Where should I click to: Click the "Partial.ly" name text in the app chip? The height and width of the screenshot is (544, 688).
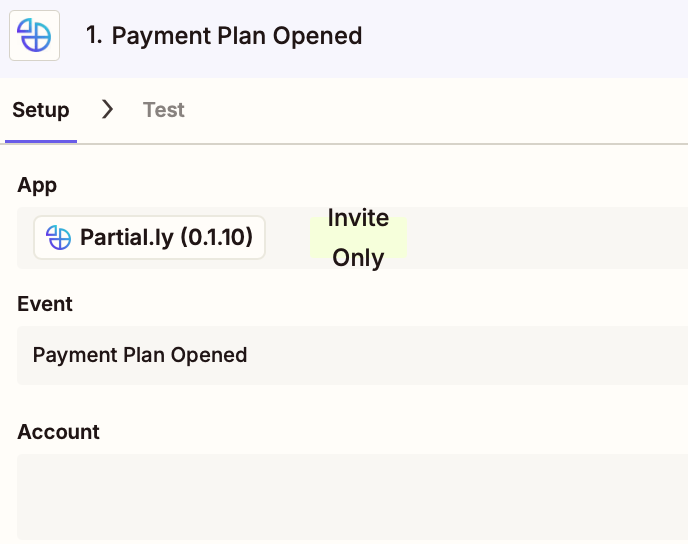coord(126,238)
